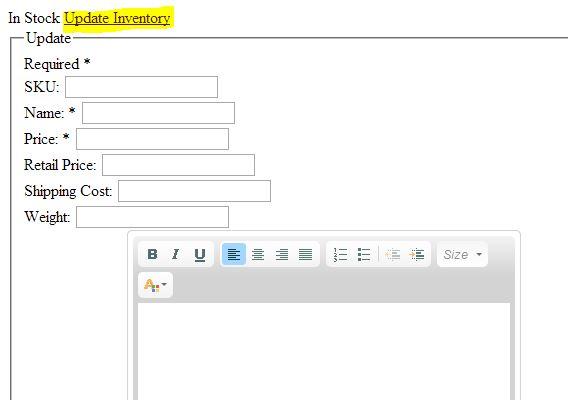568x400 pixels.
Task: Select the Shipping Cost field
Action: (195, 191)
